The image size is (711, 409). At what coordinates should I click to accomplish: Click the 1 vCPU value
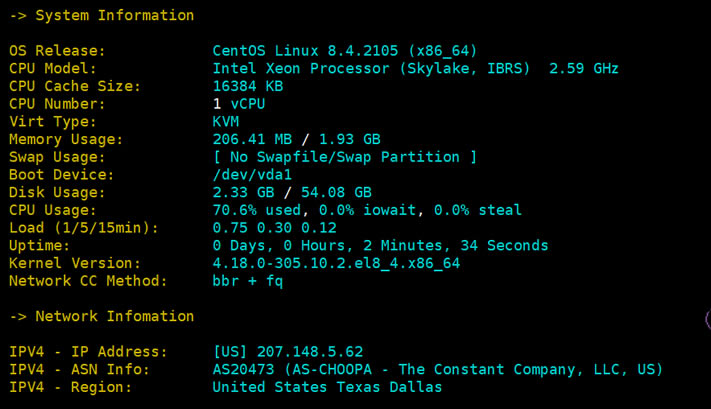(x=239, y=104)
